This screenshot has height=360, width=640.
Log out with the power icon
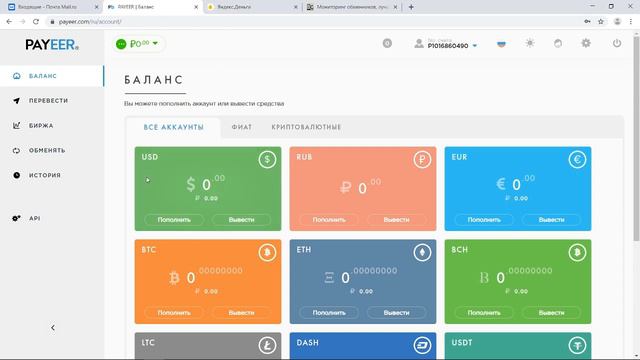[617, 43]
